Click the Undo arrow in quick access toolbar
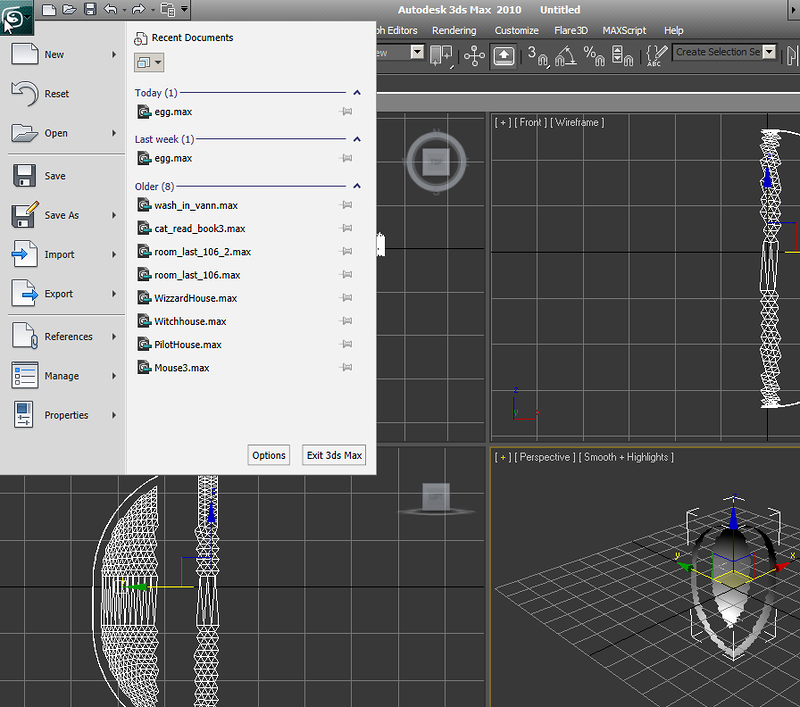The width and height of the screenshot is (800, 707). click(110, 10)
